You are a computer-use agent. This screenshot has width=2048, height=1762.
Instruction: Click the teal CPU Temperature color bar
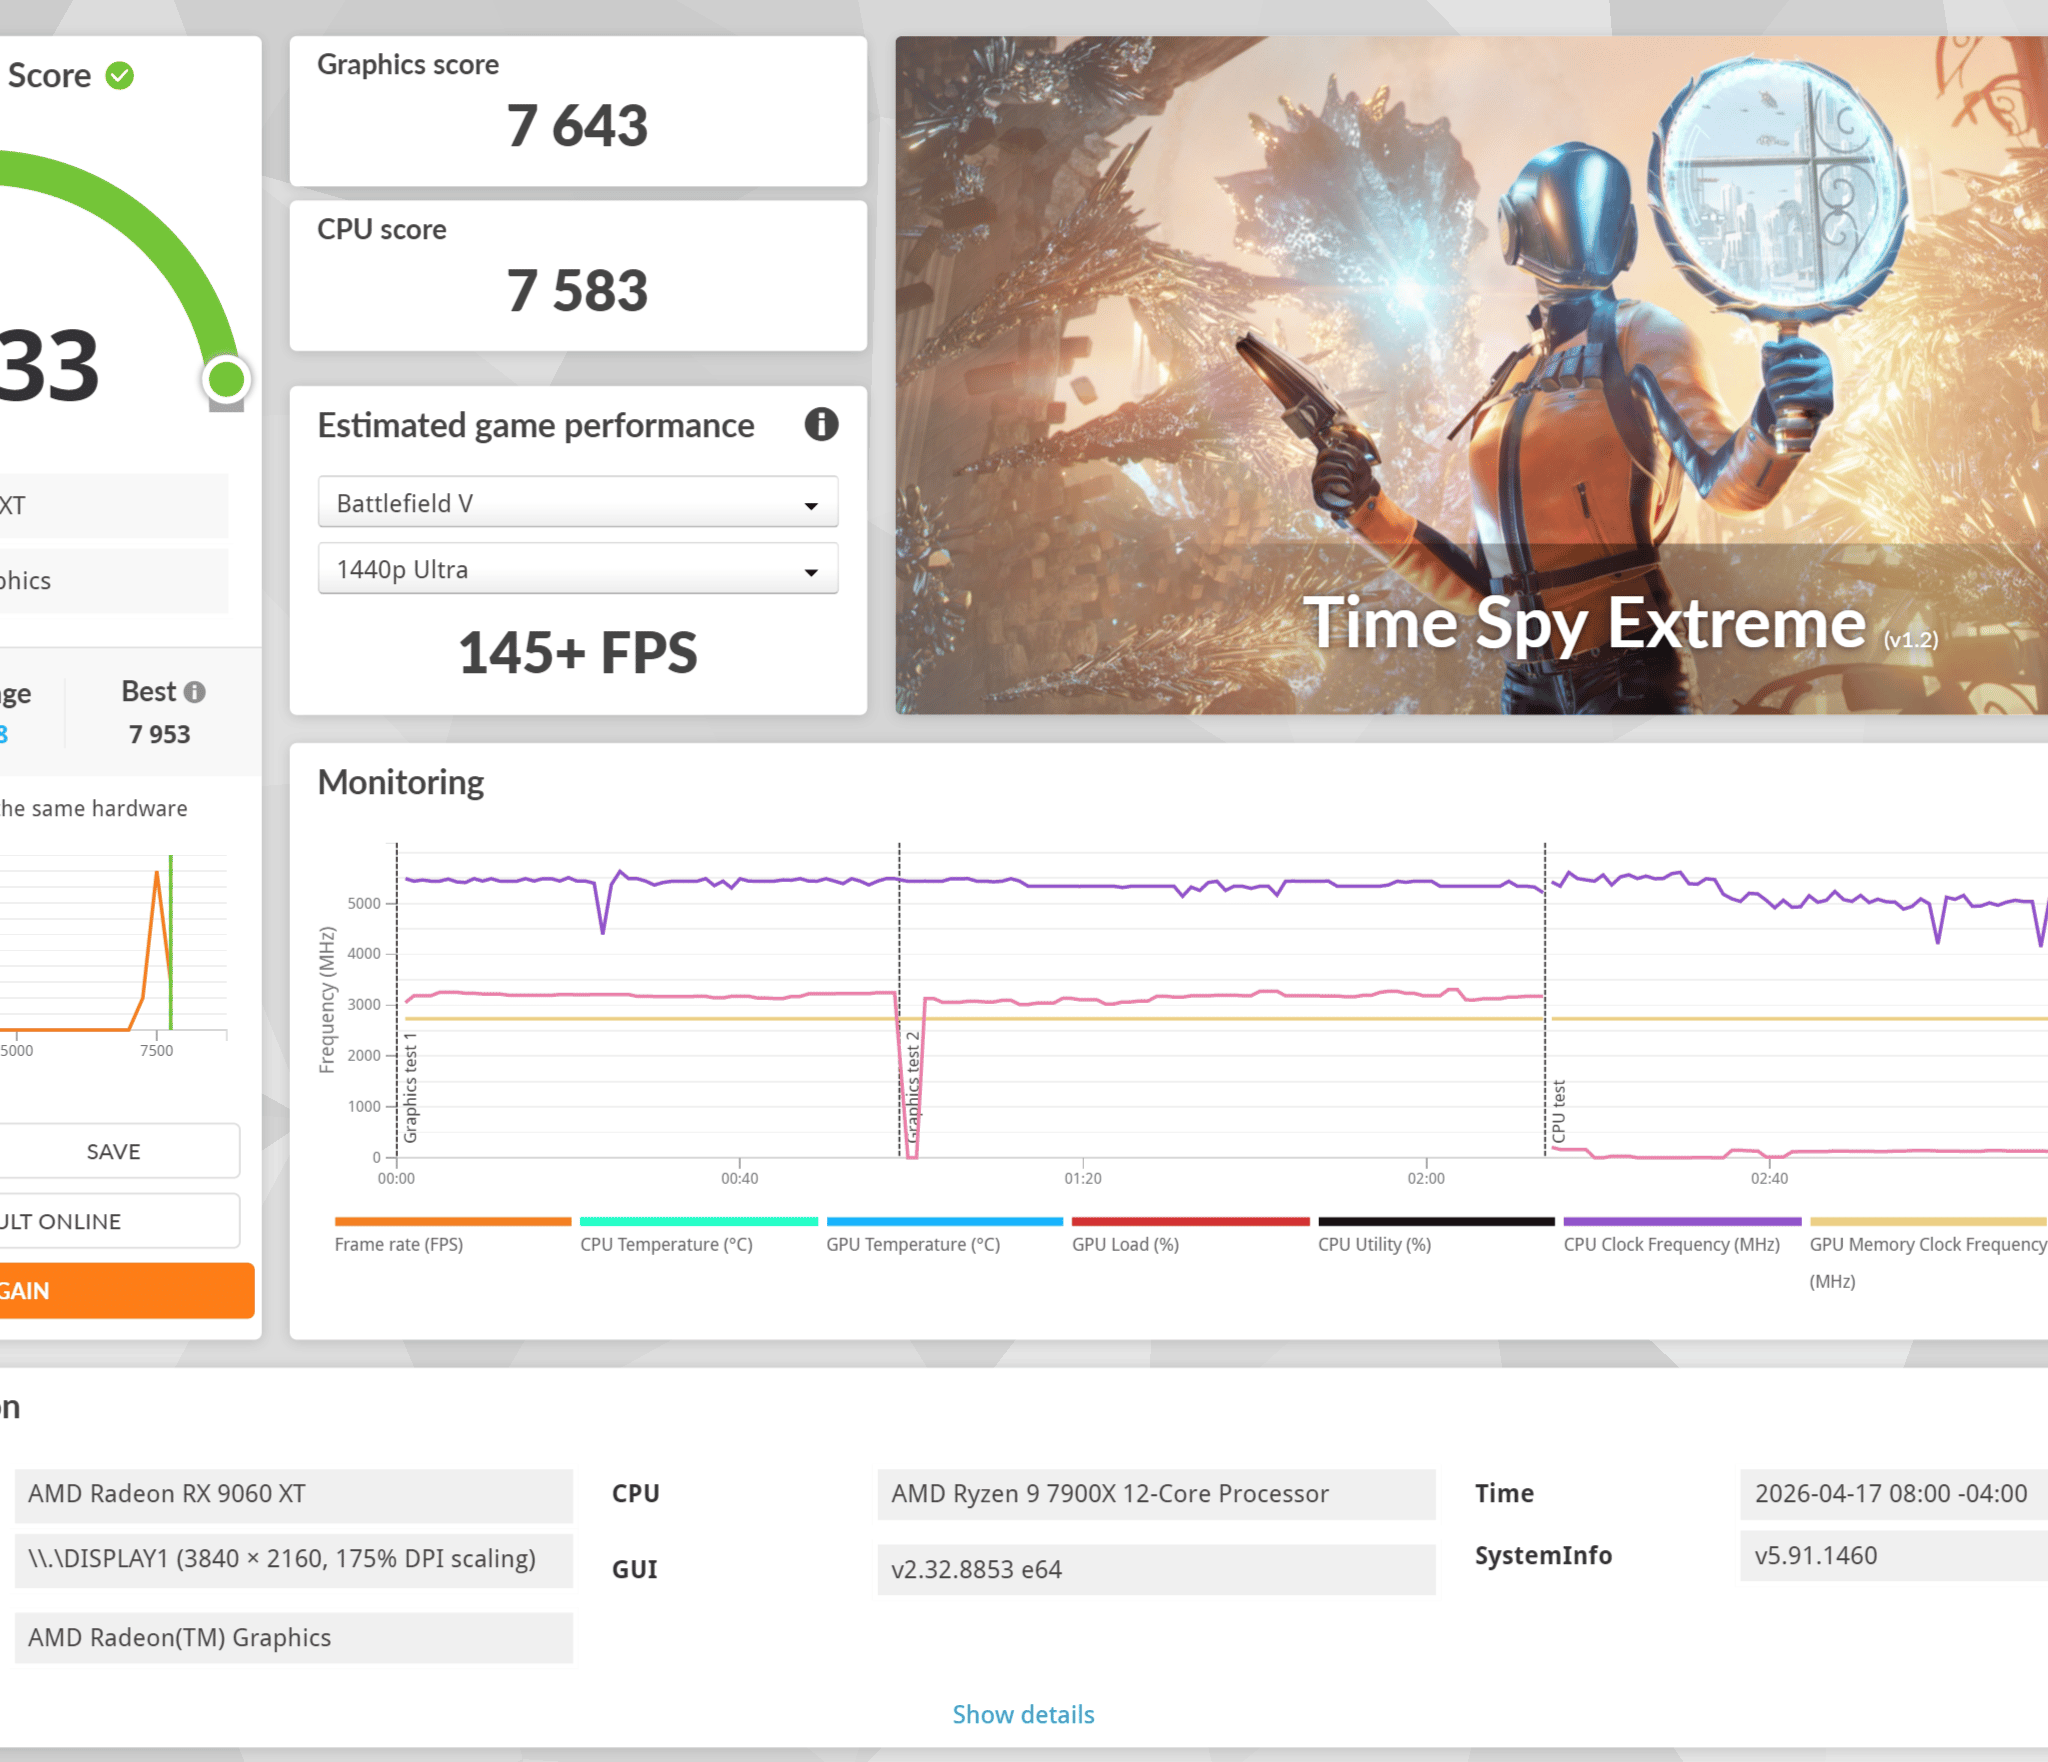coord(699,1221)
